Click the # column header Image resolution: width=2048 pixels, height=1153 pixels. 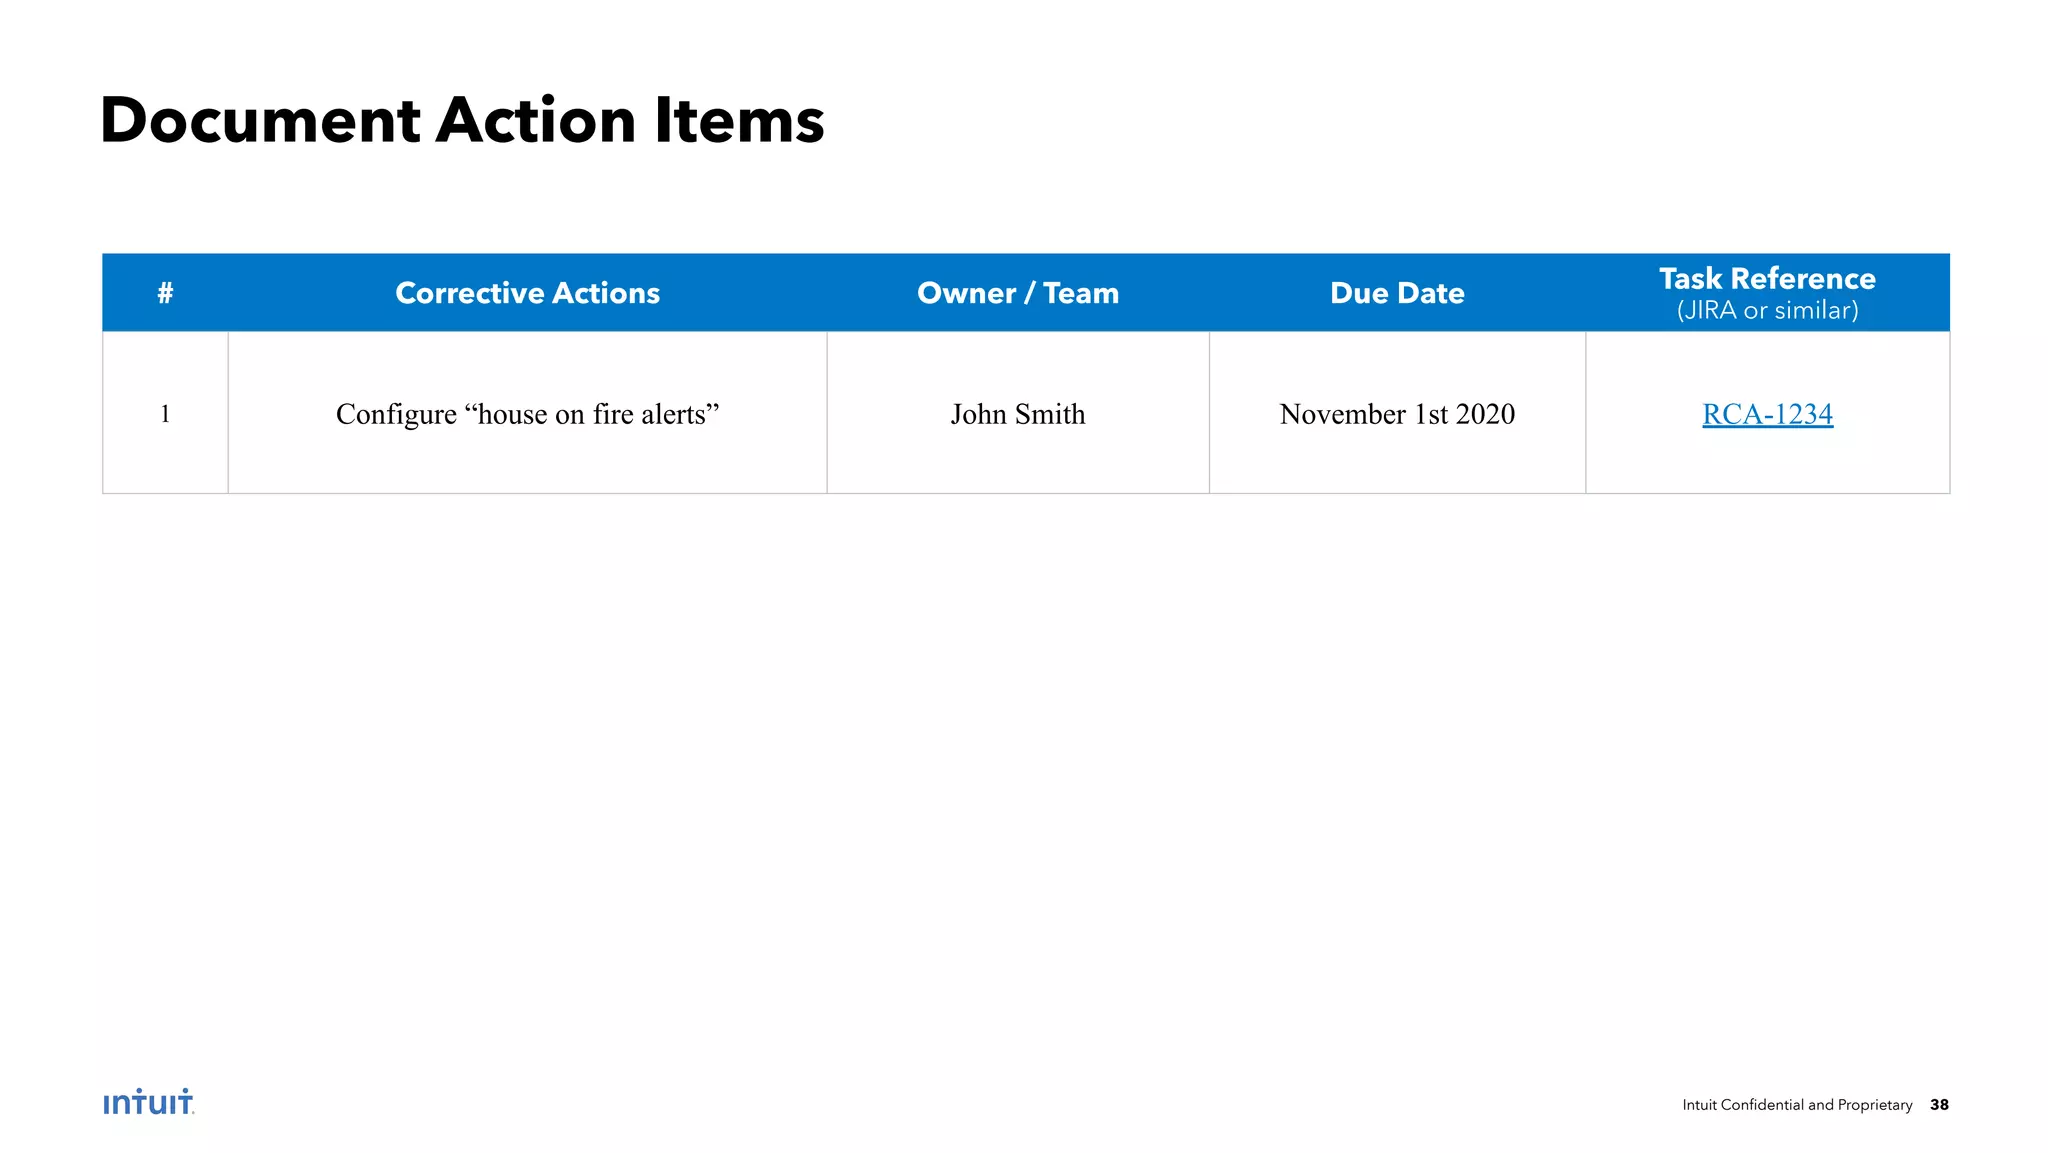pyautogui.click(x=165, y=293)
